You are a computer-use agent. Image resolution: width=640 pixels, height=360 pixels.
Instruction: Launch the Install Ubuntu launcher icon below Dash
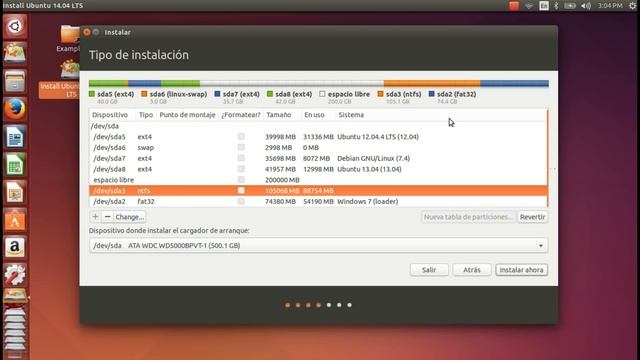click(15, 53)
